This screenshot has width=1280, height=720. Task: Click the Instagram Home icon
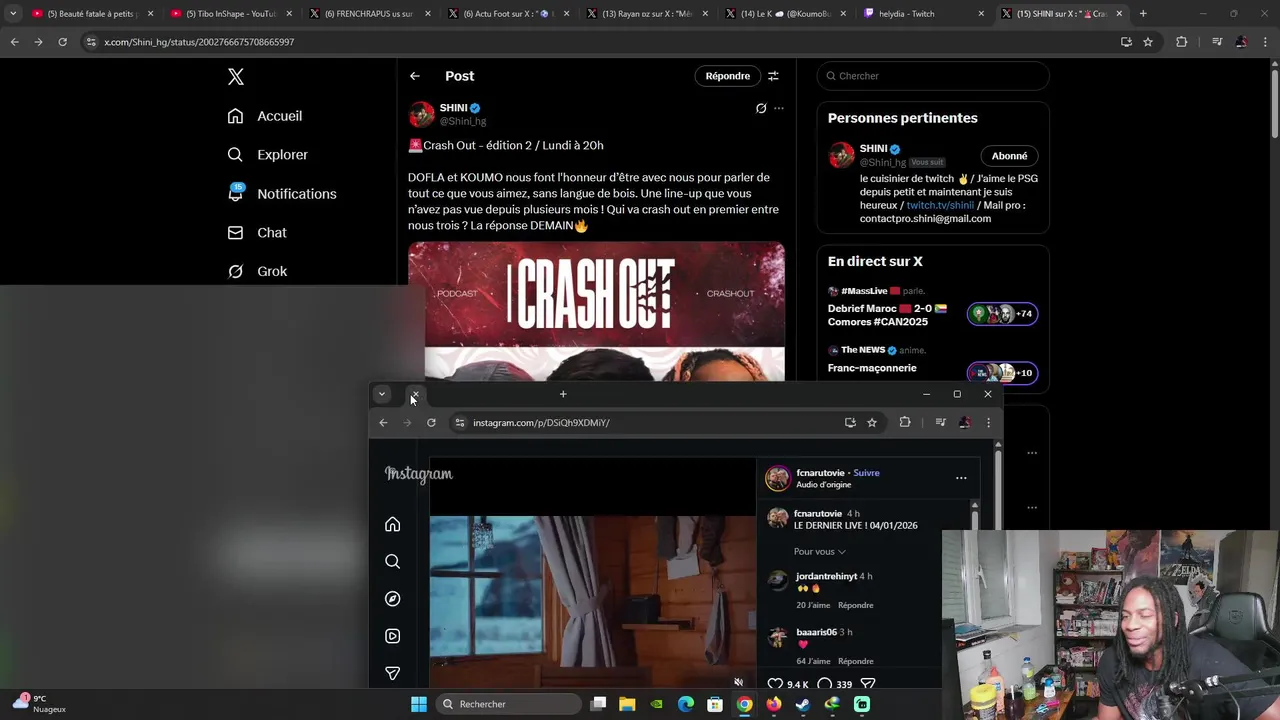[392, 524]
